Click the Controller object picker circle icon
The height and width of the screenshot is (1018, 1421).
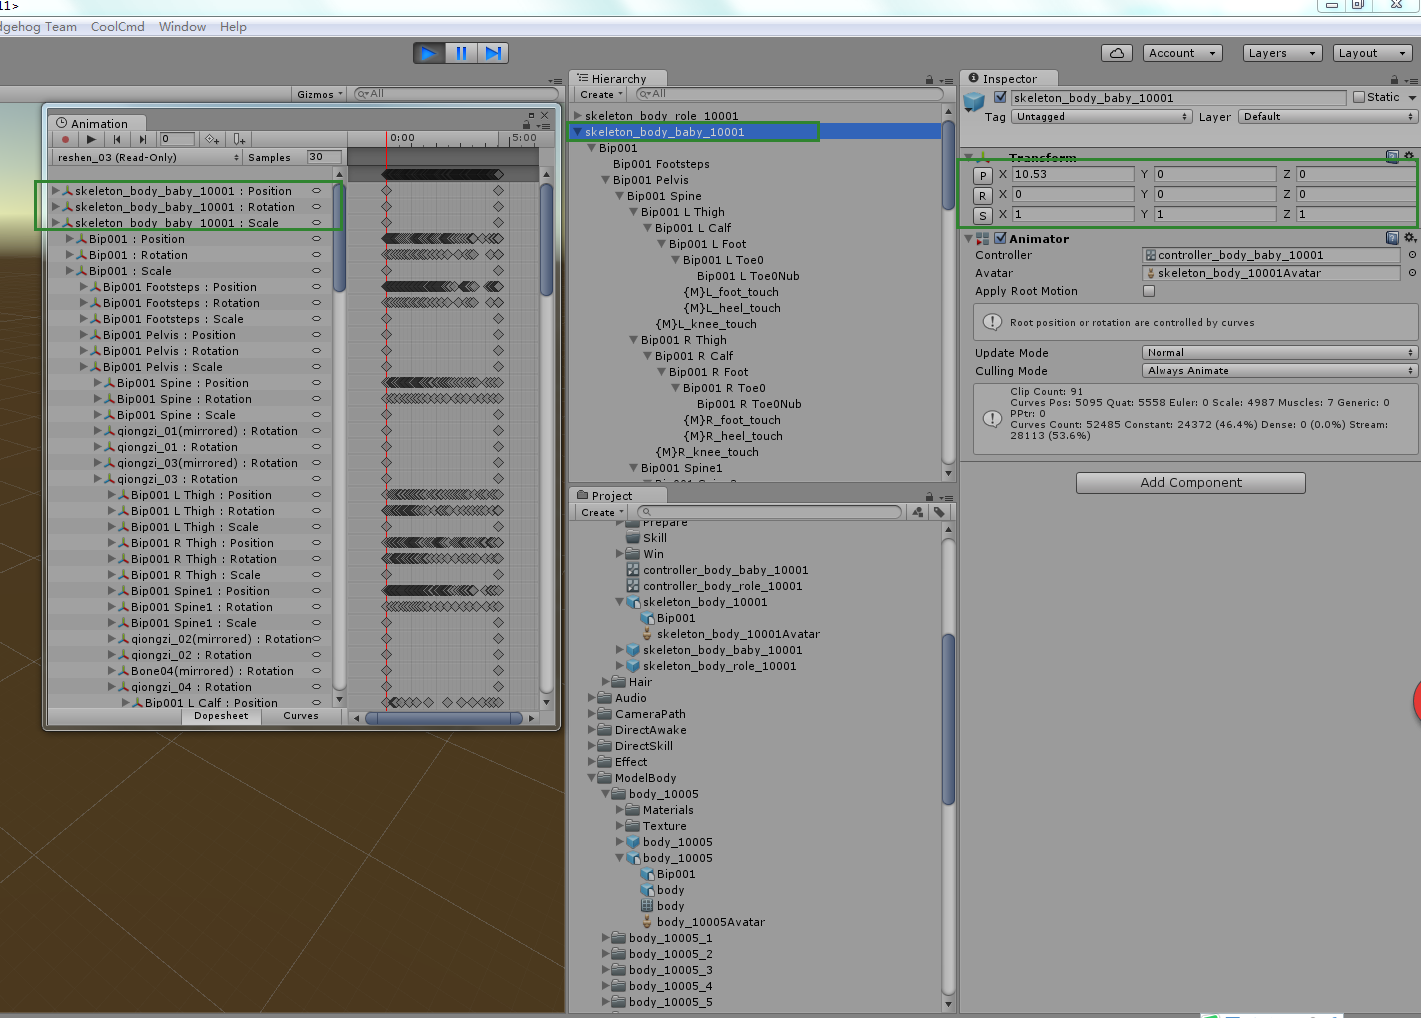pos(1410,254)
